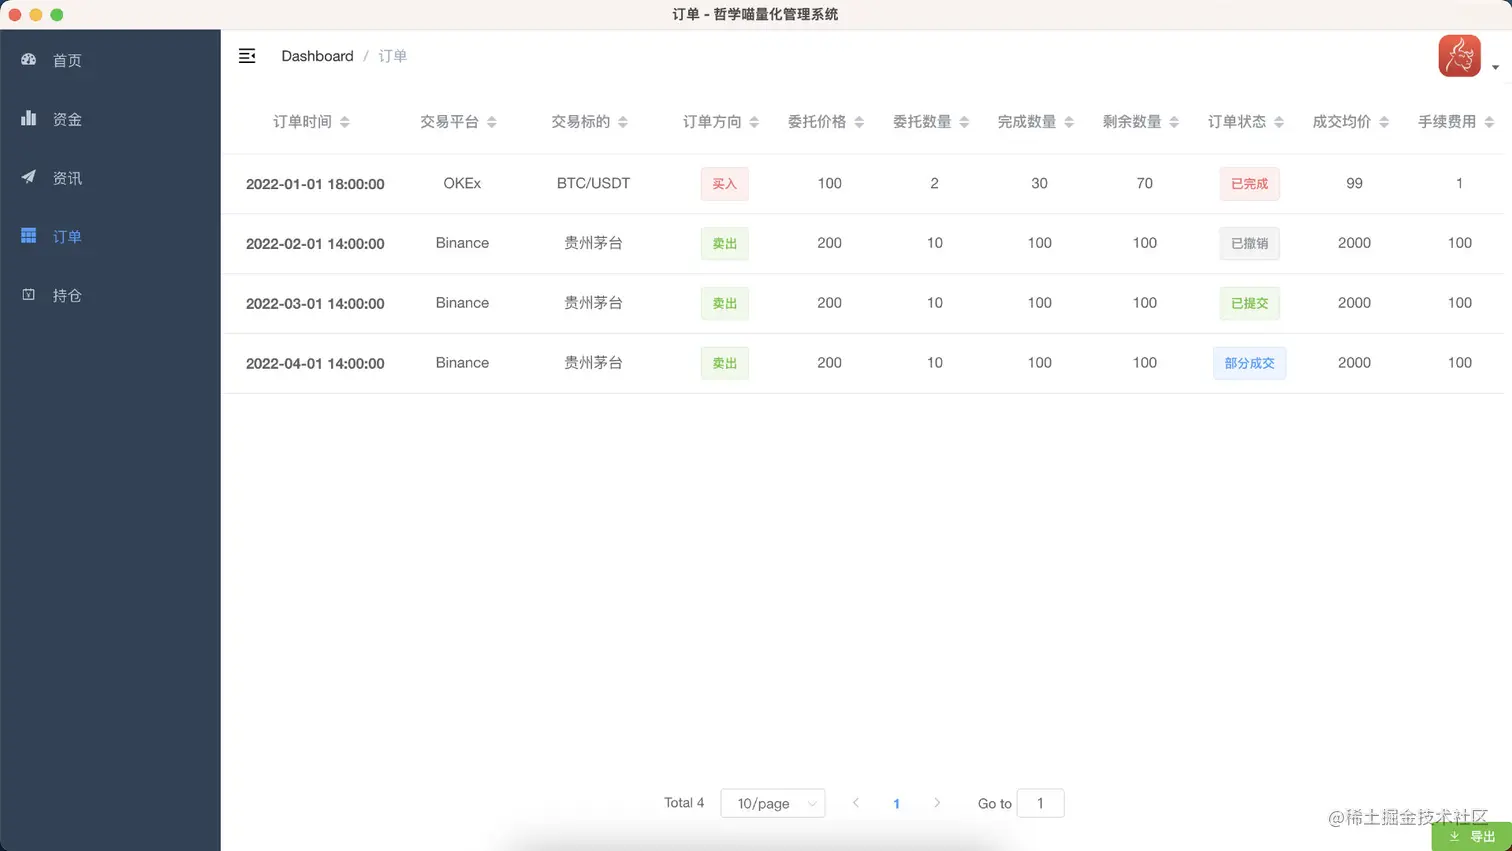Screen dimensions: 1512x851
Task: Open the 首页 menu item
Action: 110,60
